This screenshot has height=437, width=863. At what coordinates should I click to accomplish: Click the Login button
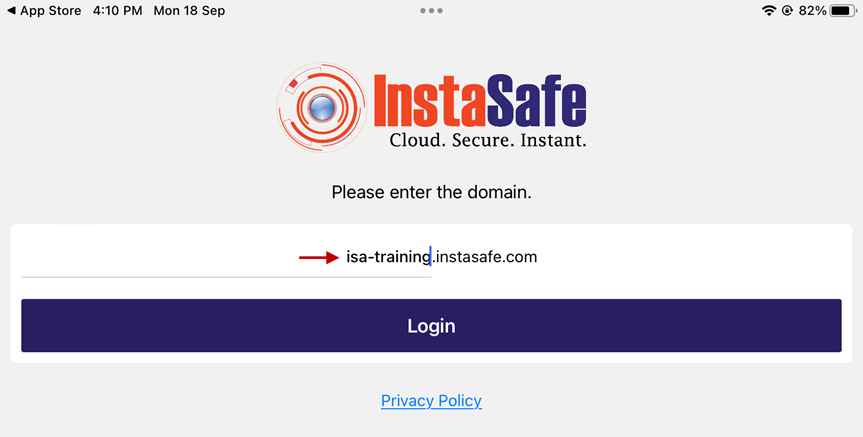[432, 325]
